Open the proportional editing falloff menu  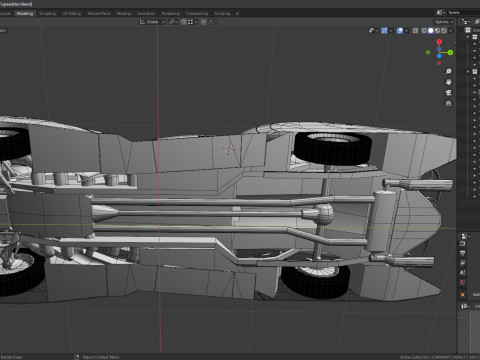click(212, 22)
